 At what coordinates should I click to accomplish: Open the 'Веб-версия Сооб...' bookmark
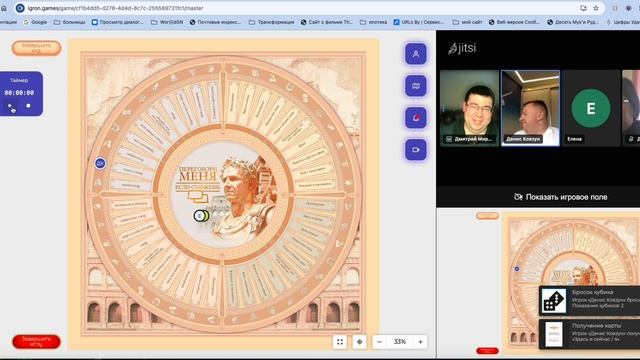514,22
